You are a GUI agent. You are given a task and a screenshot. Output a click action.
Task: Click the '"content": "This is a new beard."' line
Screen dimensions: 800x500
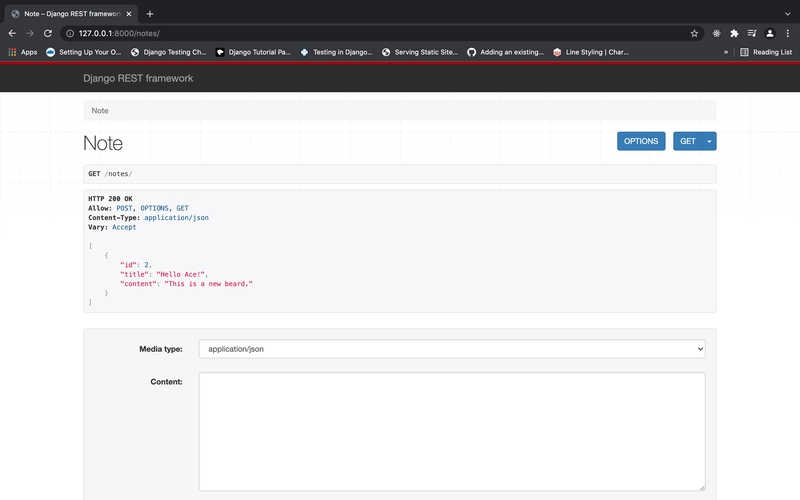click(186, 284)
